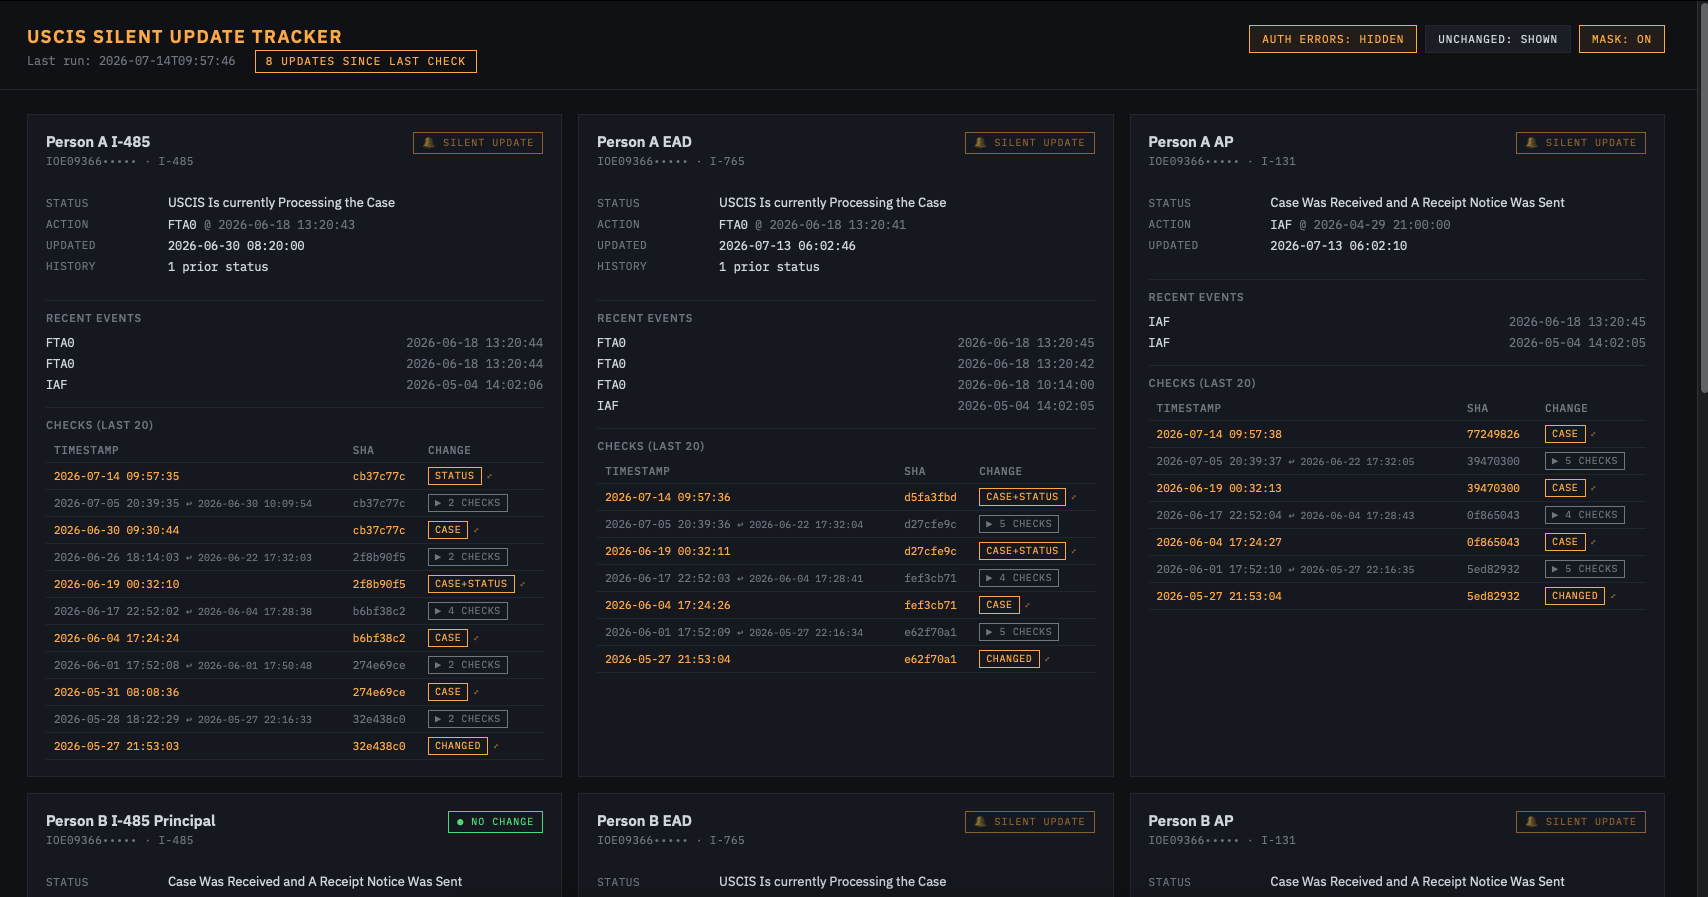Screen dimensions: 1708x897
Task: Click the green NO CHANGE badge on Person B I-485 Principal
Action: (495, 822)
